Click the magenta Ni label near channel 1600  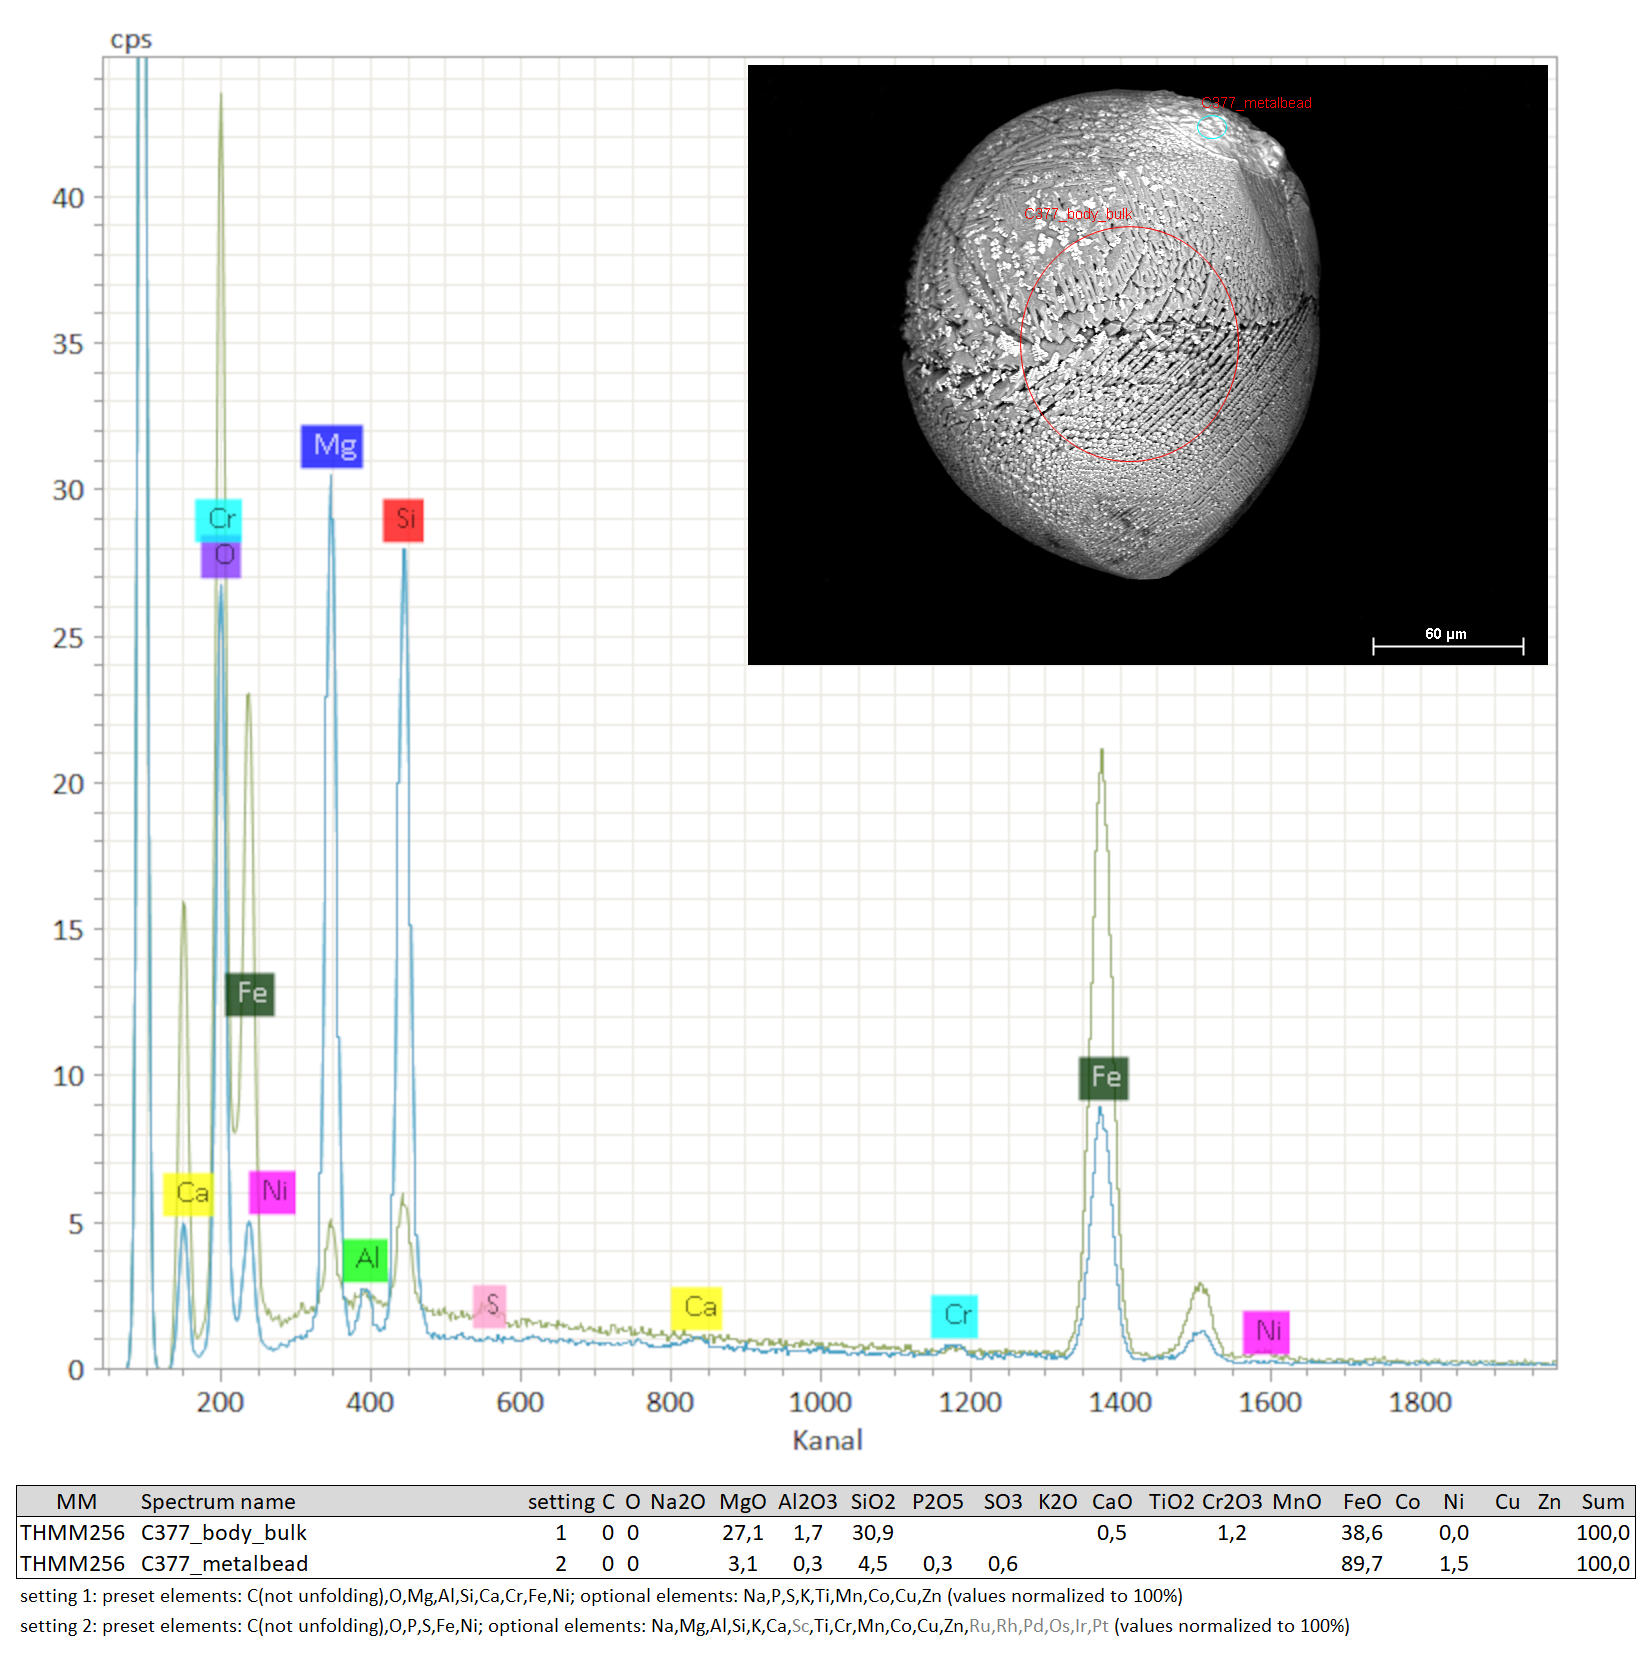tap(1266, 1332)
